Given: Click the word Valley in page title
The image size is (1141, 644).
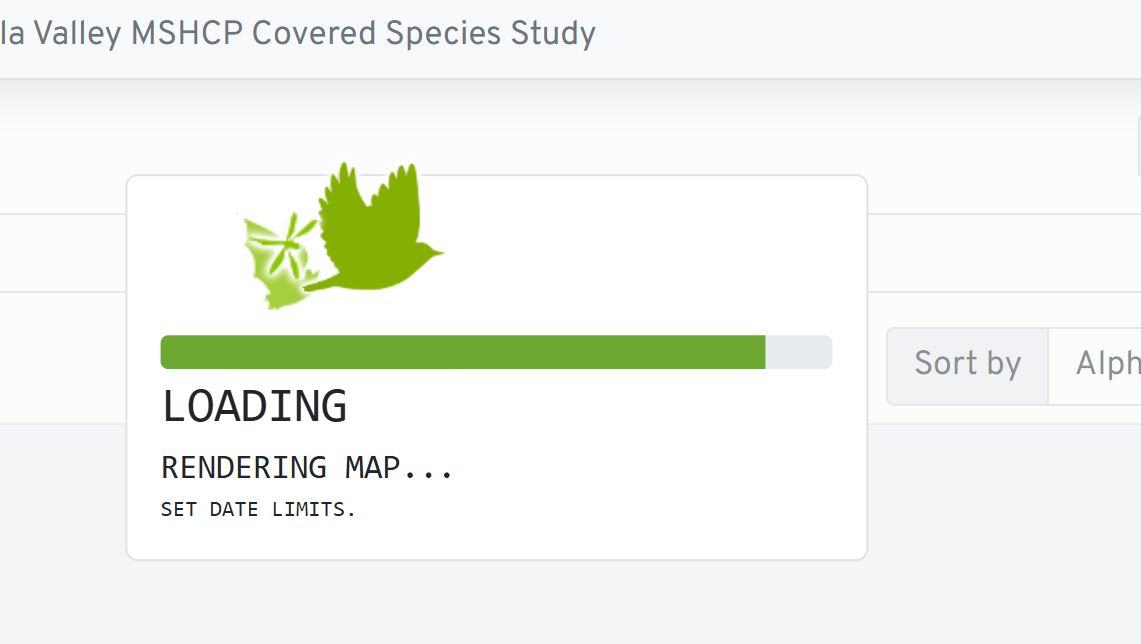Looking at the screenshot, I should (x=77, y=34).
